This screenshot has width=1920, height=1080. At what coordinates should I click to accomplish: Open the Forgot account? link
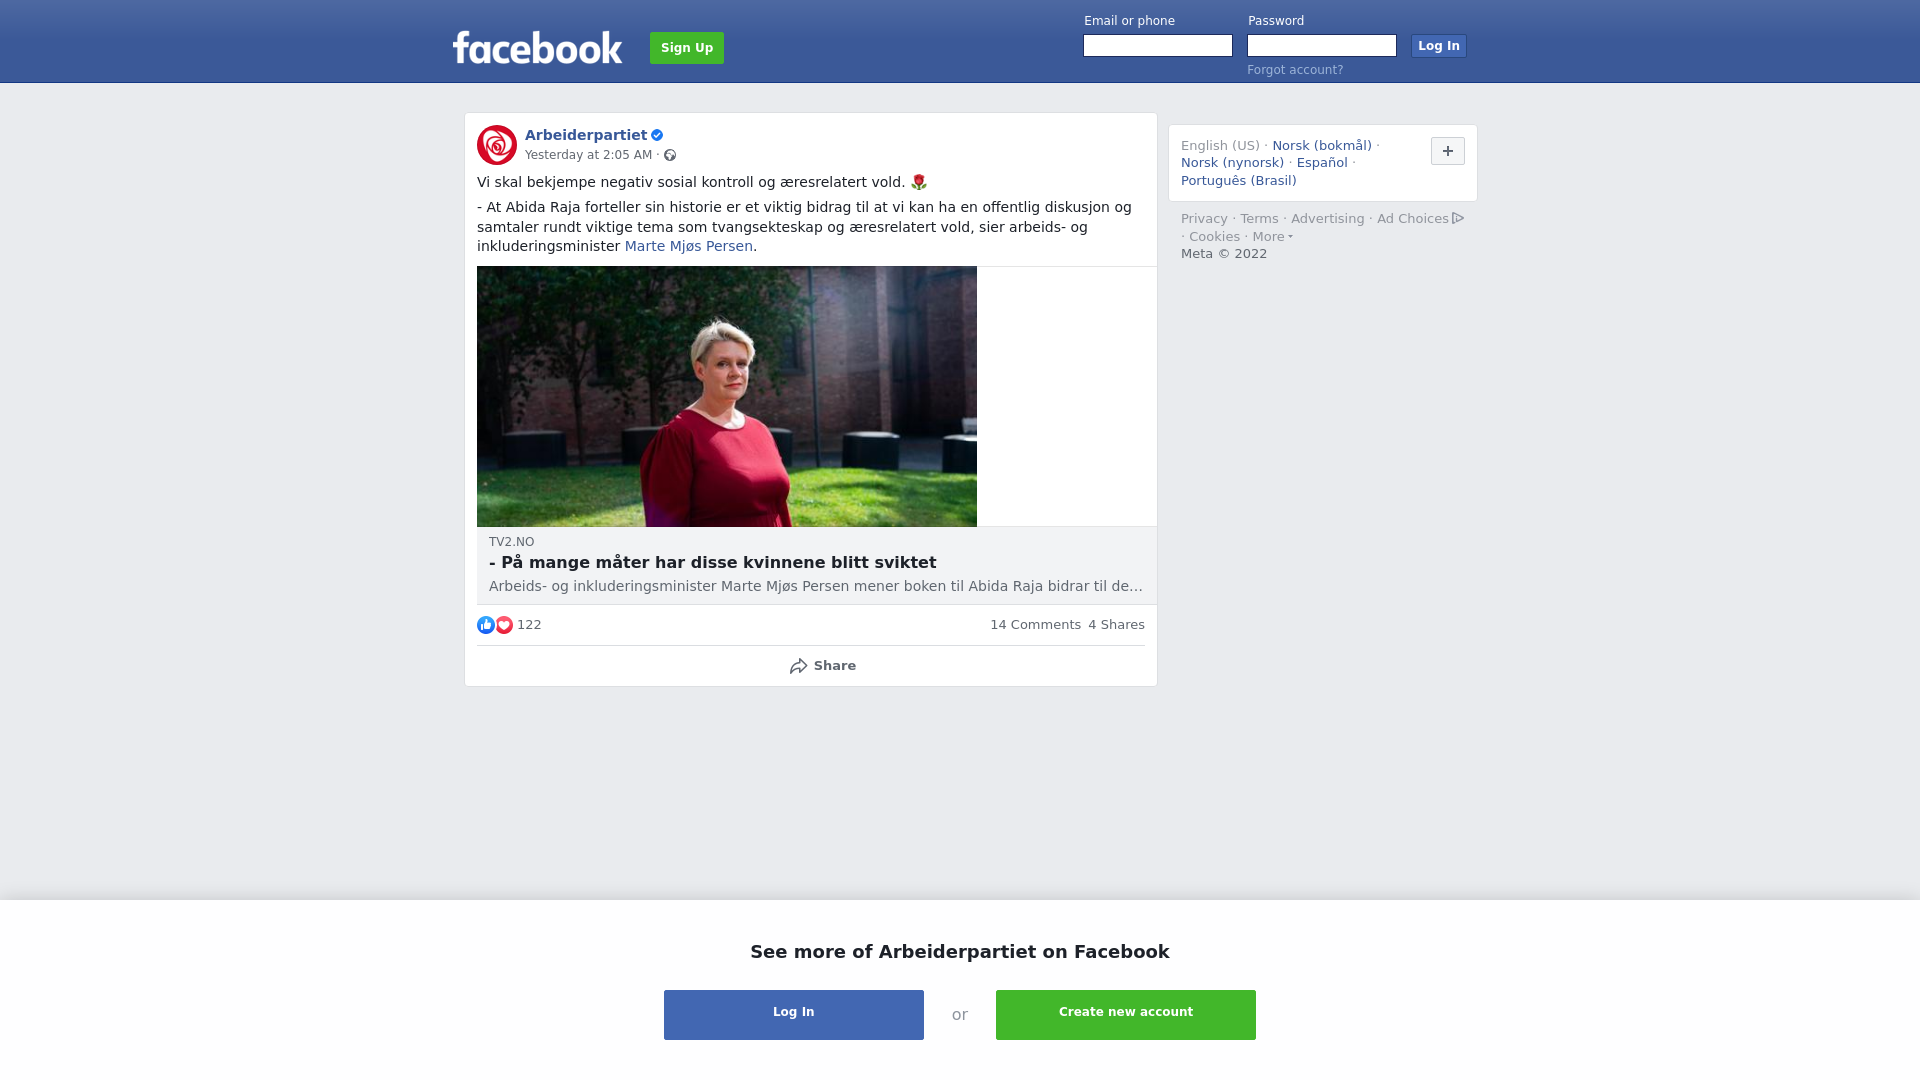pyautogui.click(x=1295, y=70)
